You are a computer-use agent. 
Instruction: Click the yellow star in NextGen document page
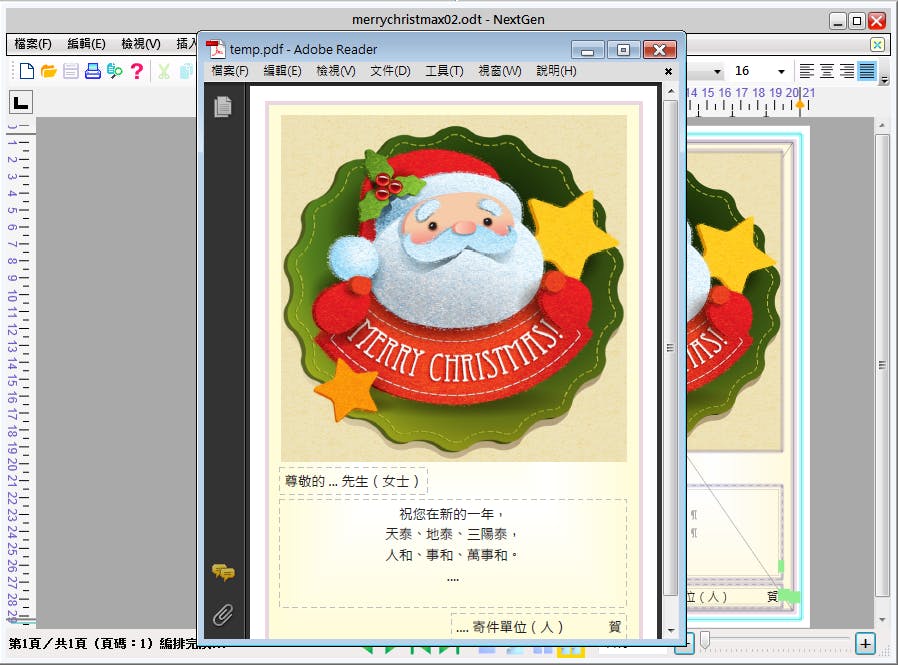[x=736, y=253]
